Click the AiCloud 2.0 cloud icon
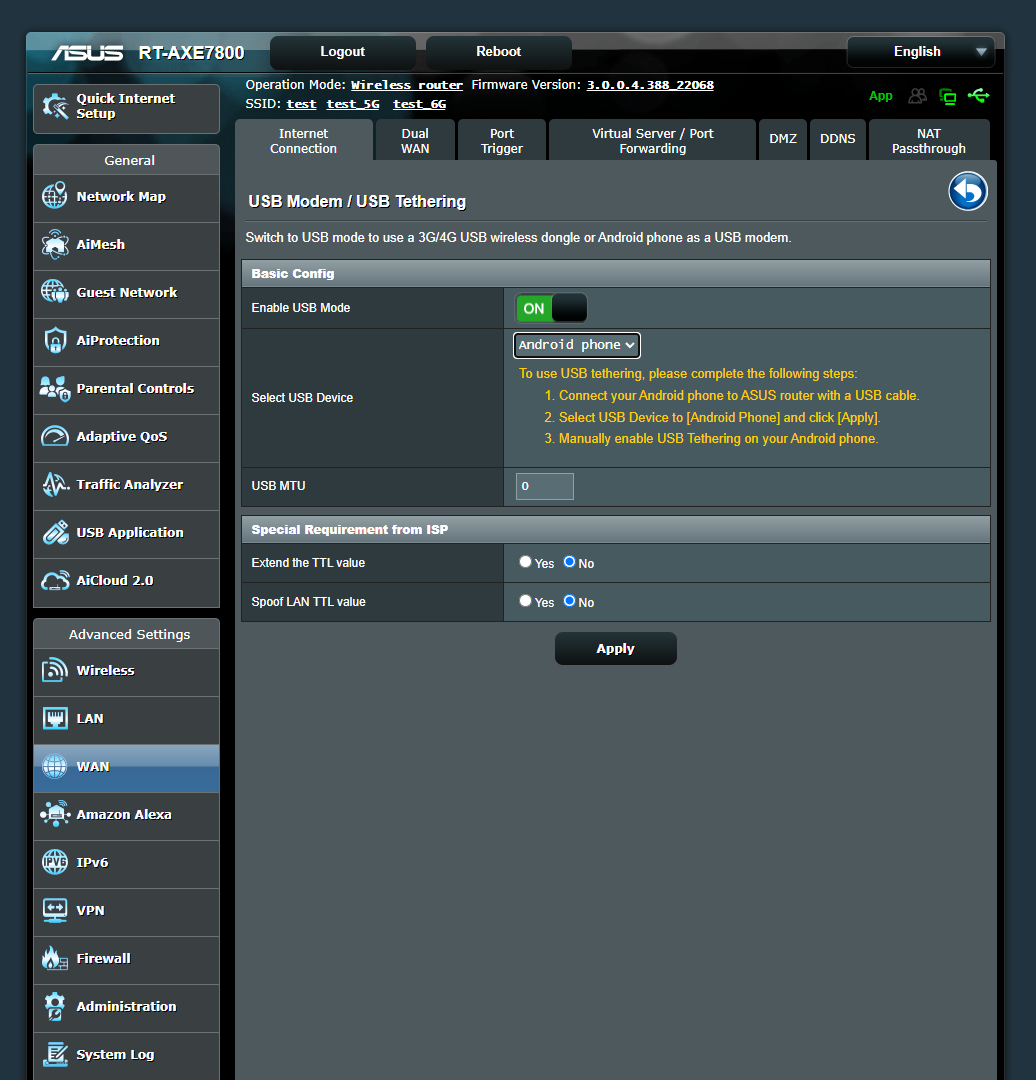 (x=55, y=581)
